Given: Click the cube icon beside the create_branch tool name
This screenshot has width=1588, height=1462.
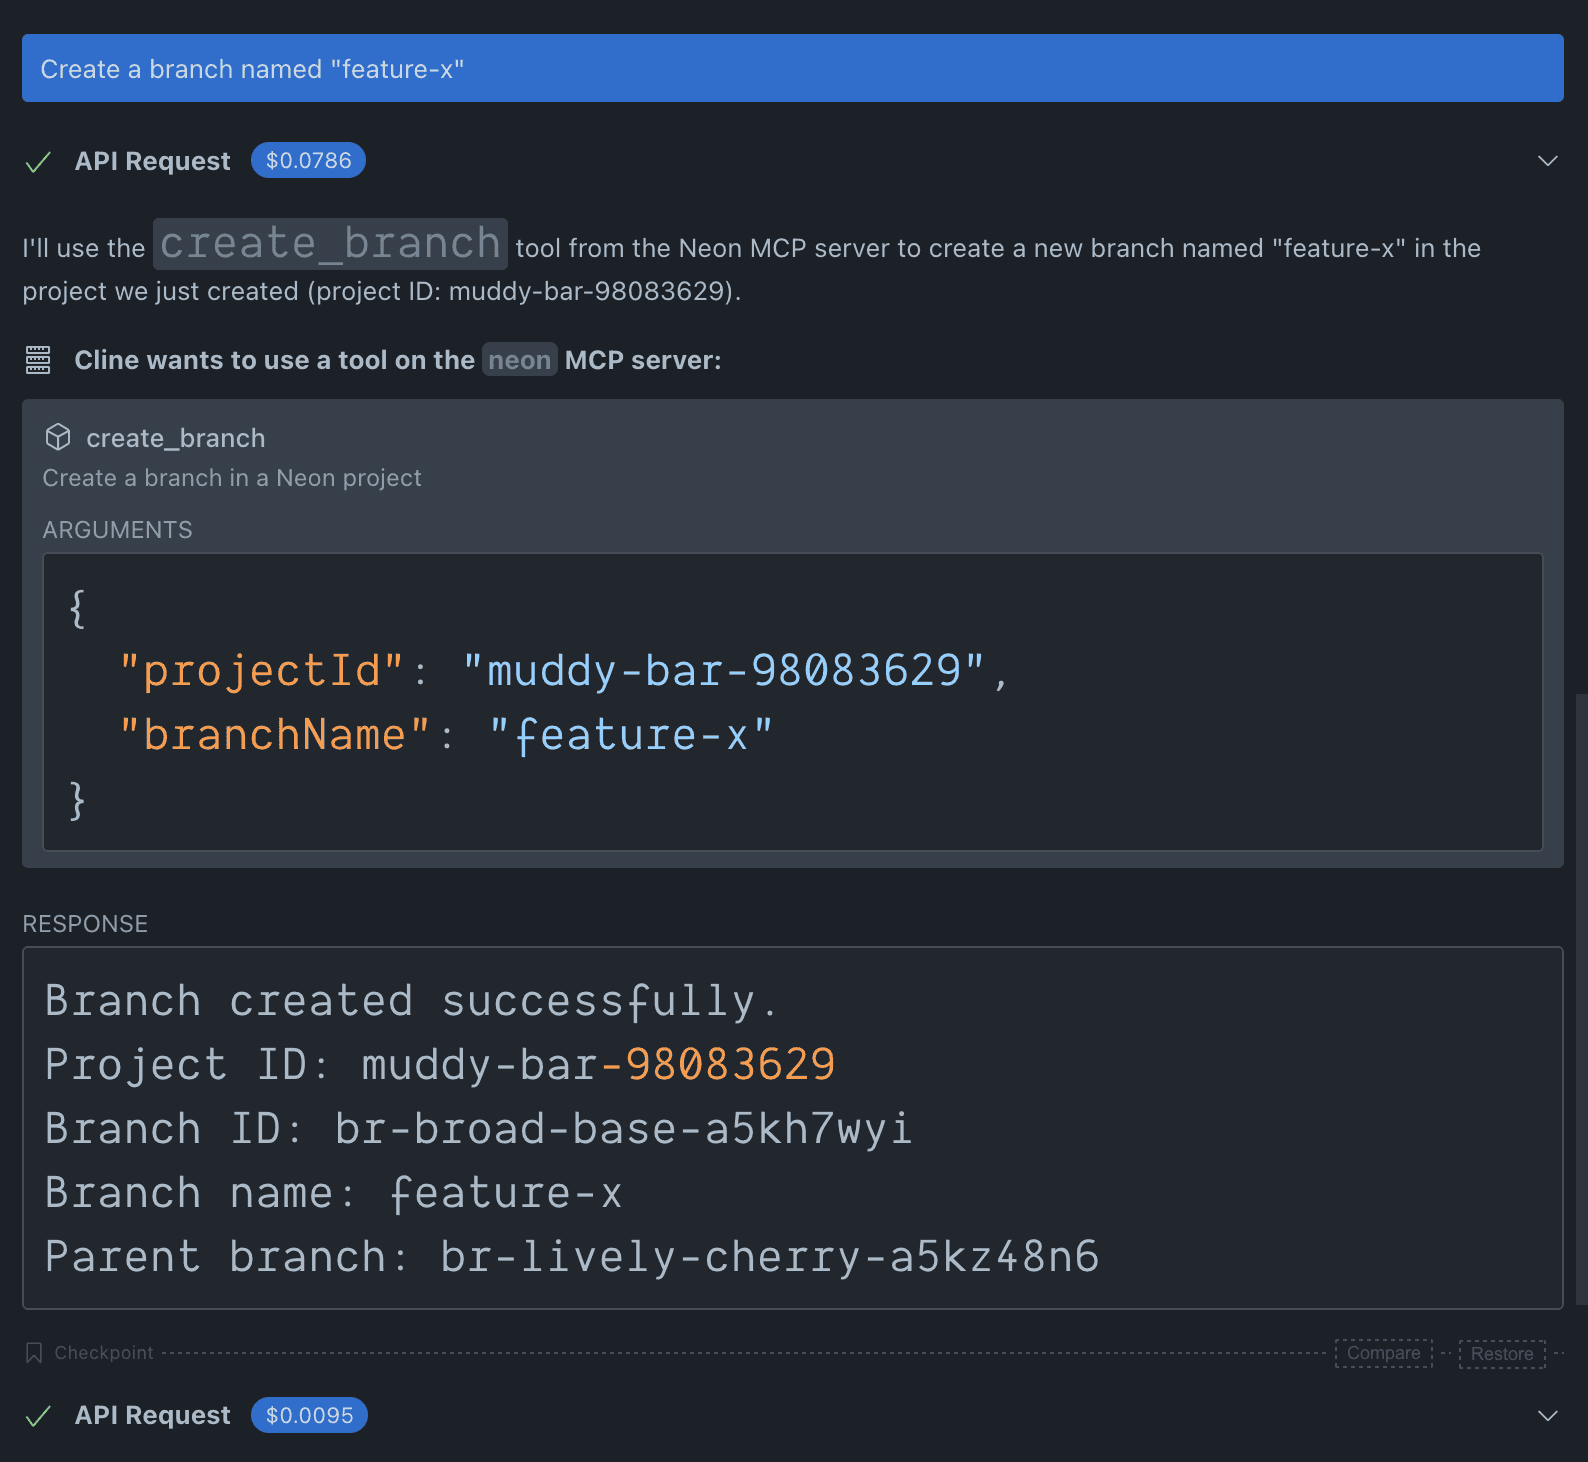Looking at the screenshot, I should (58, 437).
